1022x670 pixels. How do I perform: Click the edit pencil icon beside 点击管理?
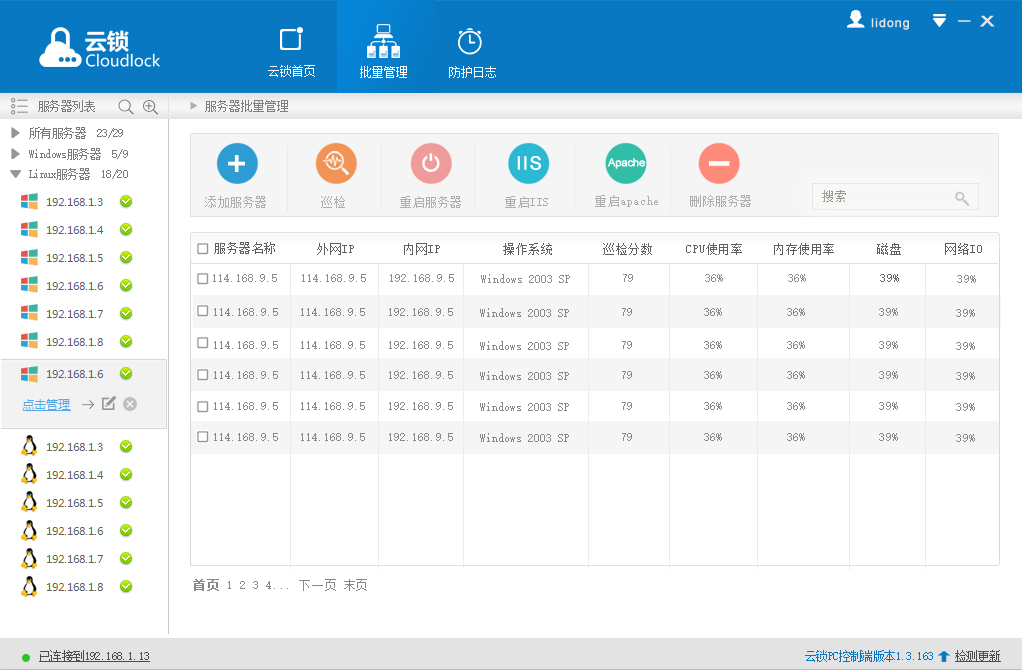109,404
